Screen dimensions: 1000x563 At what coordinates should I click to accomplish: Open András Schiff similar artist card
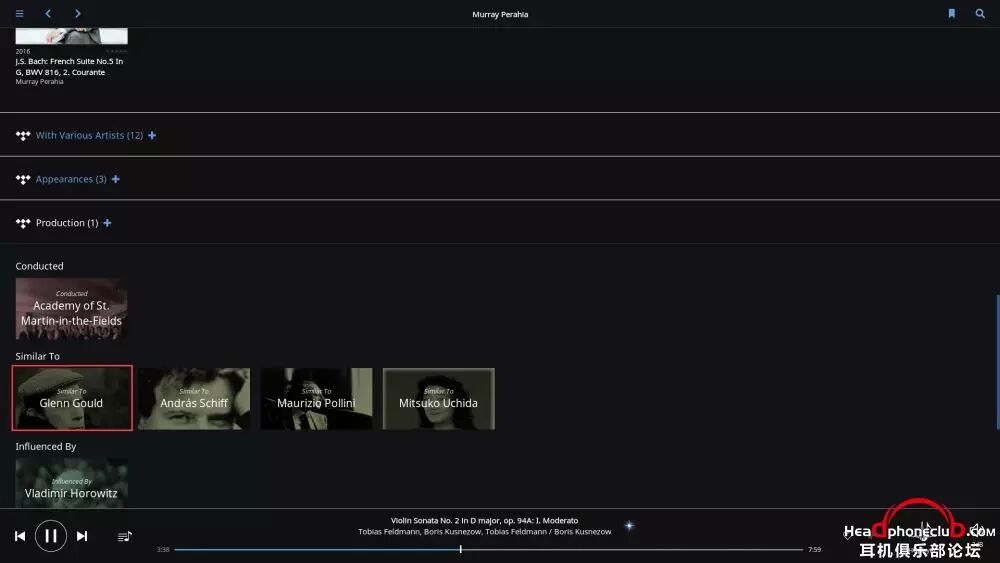point(194,398)
